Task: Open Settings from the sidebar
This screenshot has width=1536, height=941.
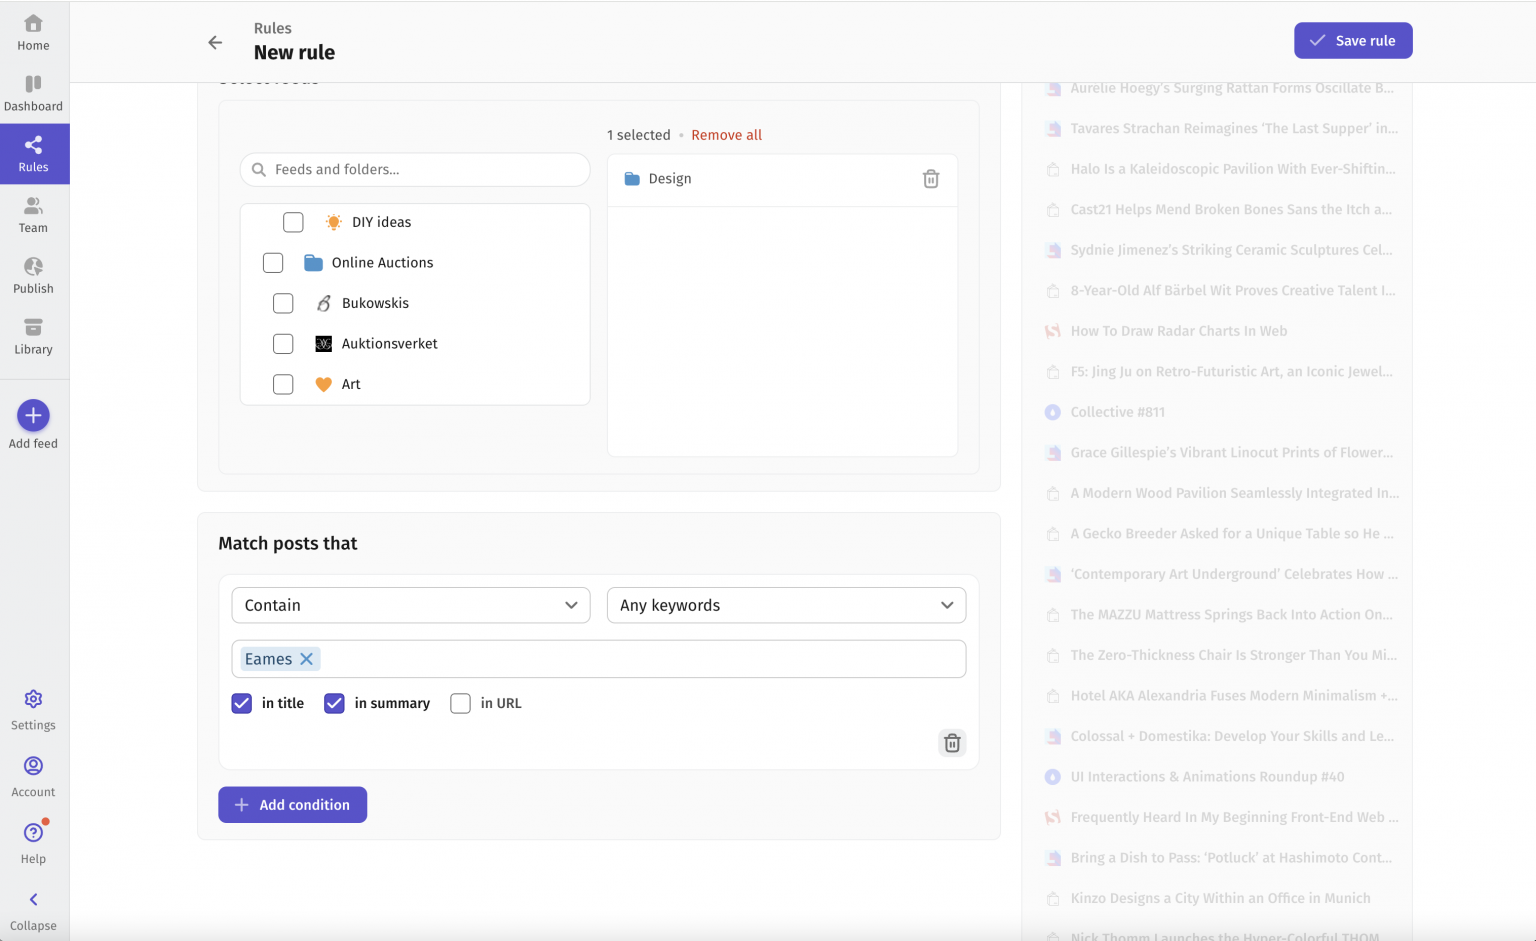Action: click(33, 710)
